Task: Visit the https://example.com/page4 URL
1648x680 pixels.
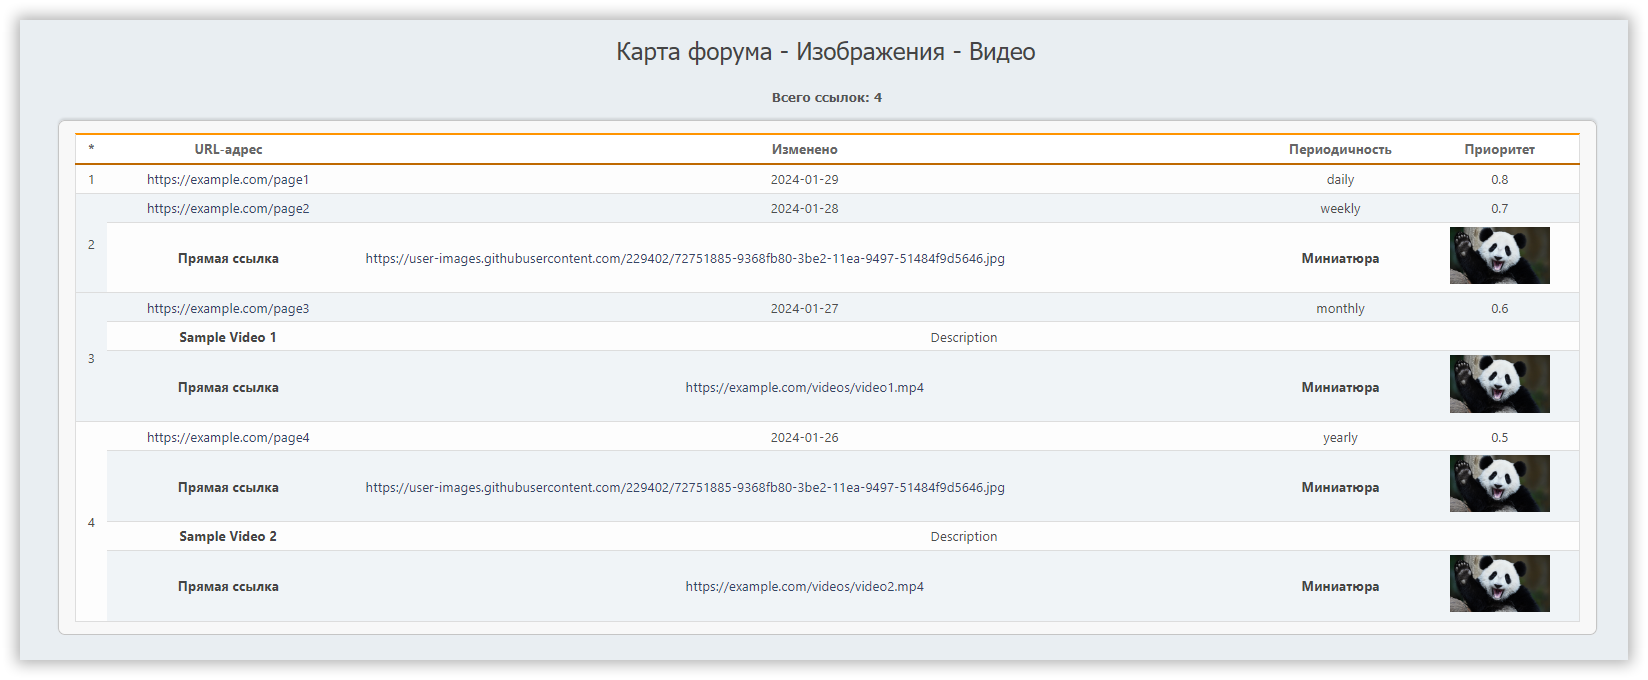Action: [x=228, y=438]
